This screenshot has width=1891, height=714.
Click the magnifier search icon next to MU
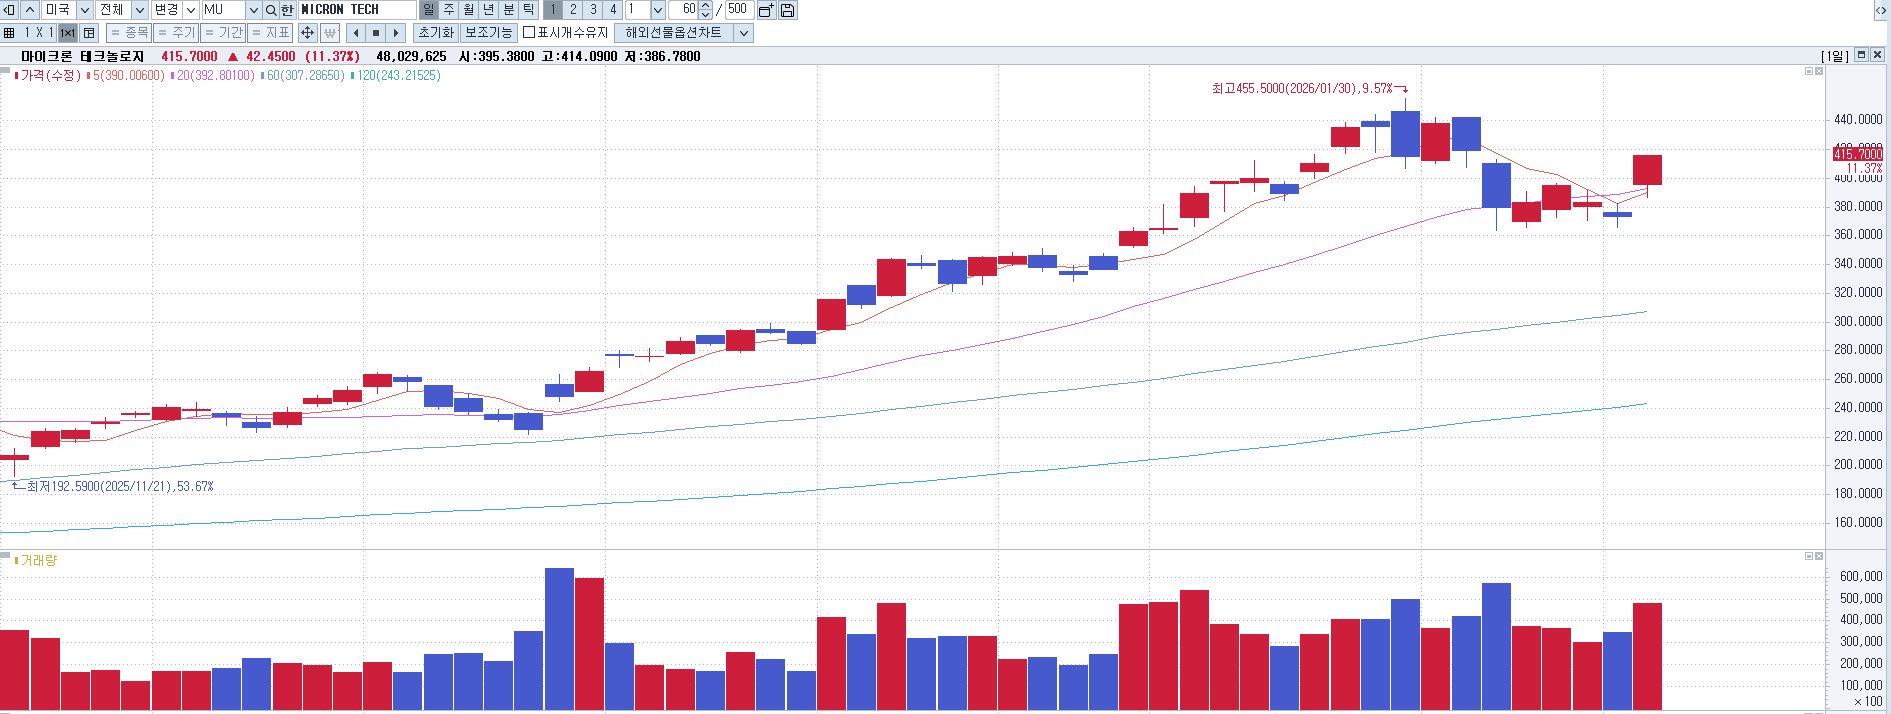point(271,10)
